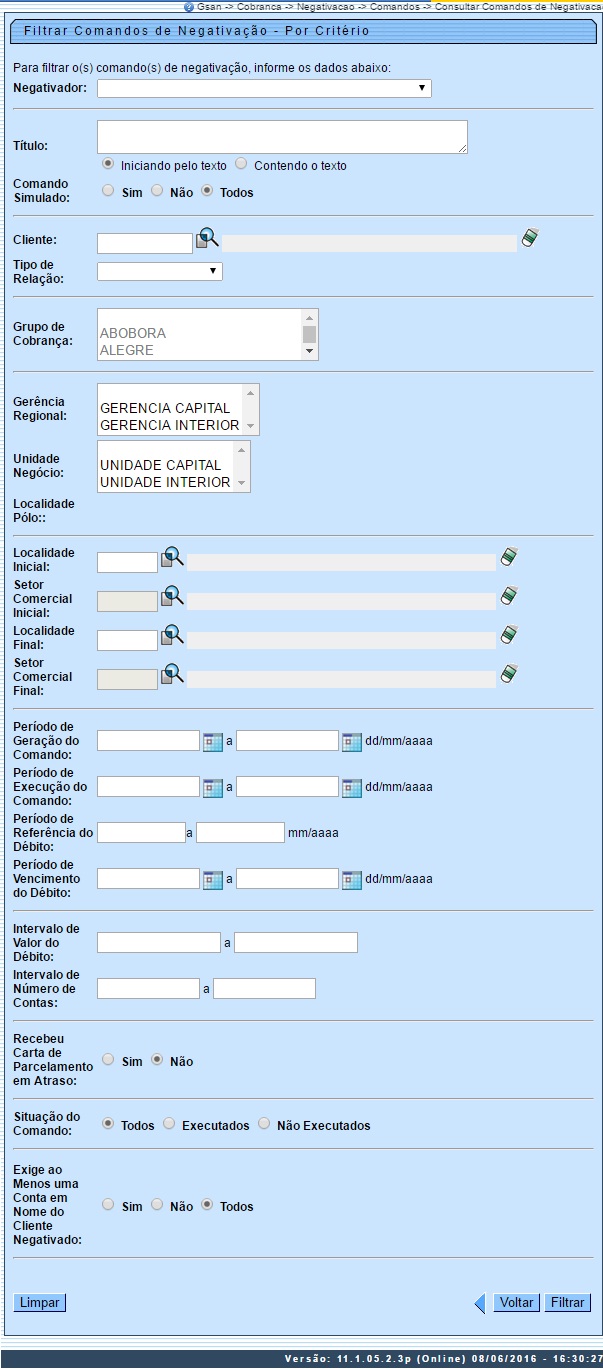Select GERENCIA CAPITAL in Gerência Regional list
The height and width of the screenshot is (1369, 603).
[165, 408]
